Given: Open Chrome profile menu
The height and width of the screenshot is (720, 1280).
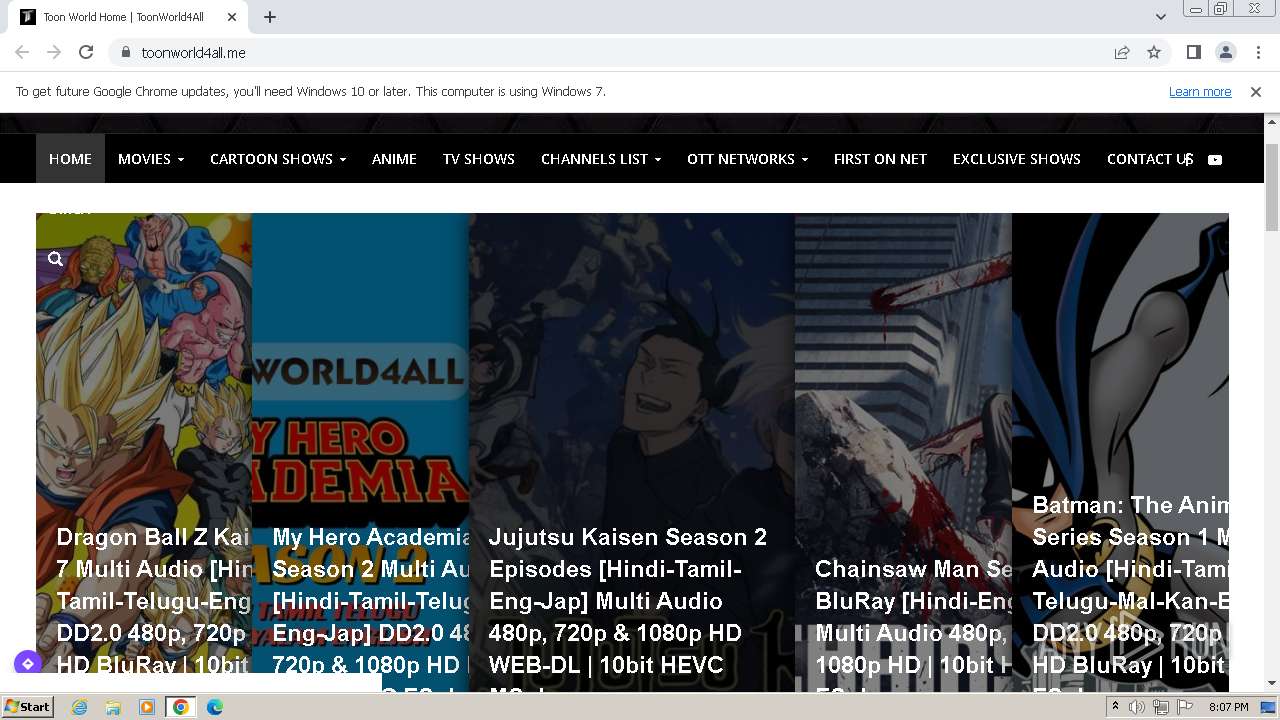Looking at the screenshot, I should pyautogui.click(x=1226, y=52).
